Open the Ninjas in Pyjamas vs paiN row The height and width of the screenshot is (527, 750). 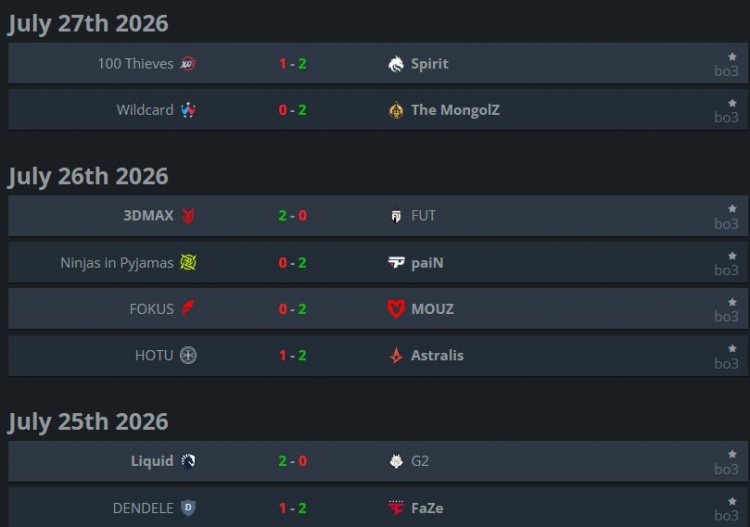click(378, 263)
